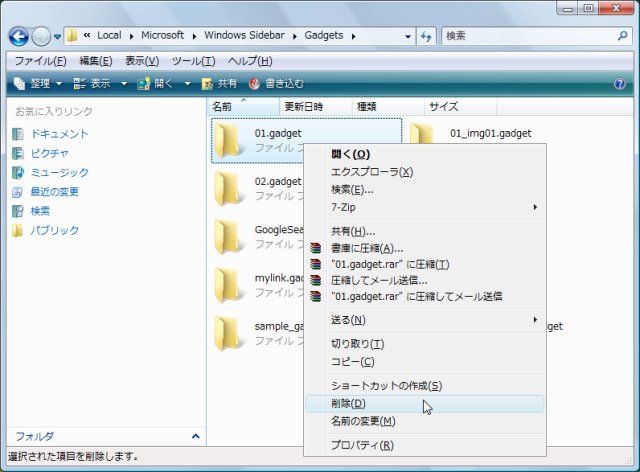Click the blue help question icon
This screenshot has height=472, width=640.
(x=619, y=84)
